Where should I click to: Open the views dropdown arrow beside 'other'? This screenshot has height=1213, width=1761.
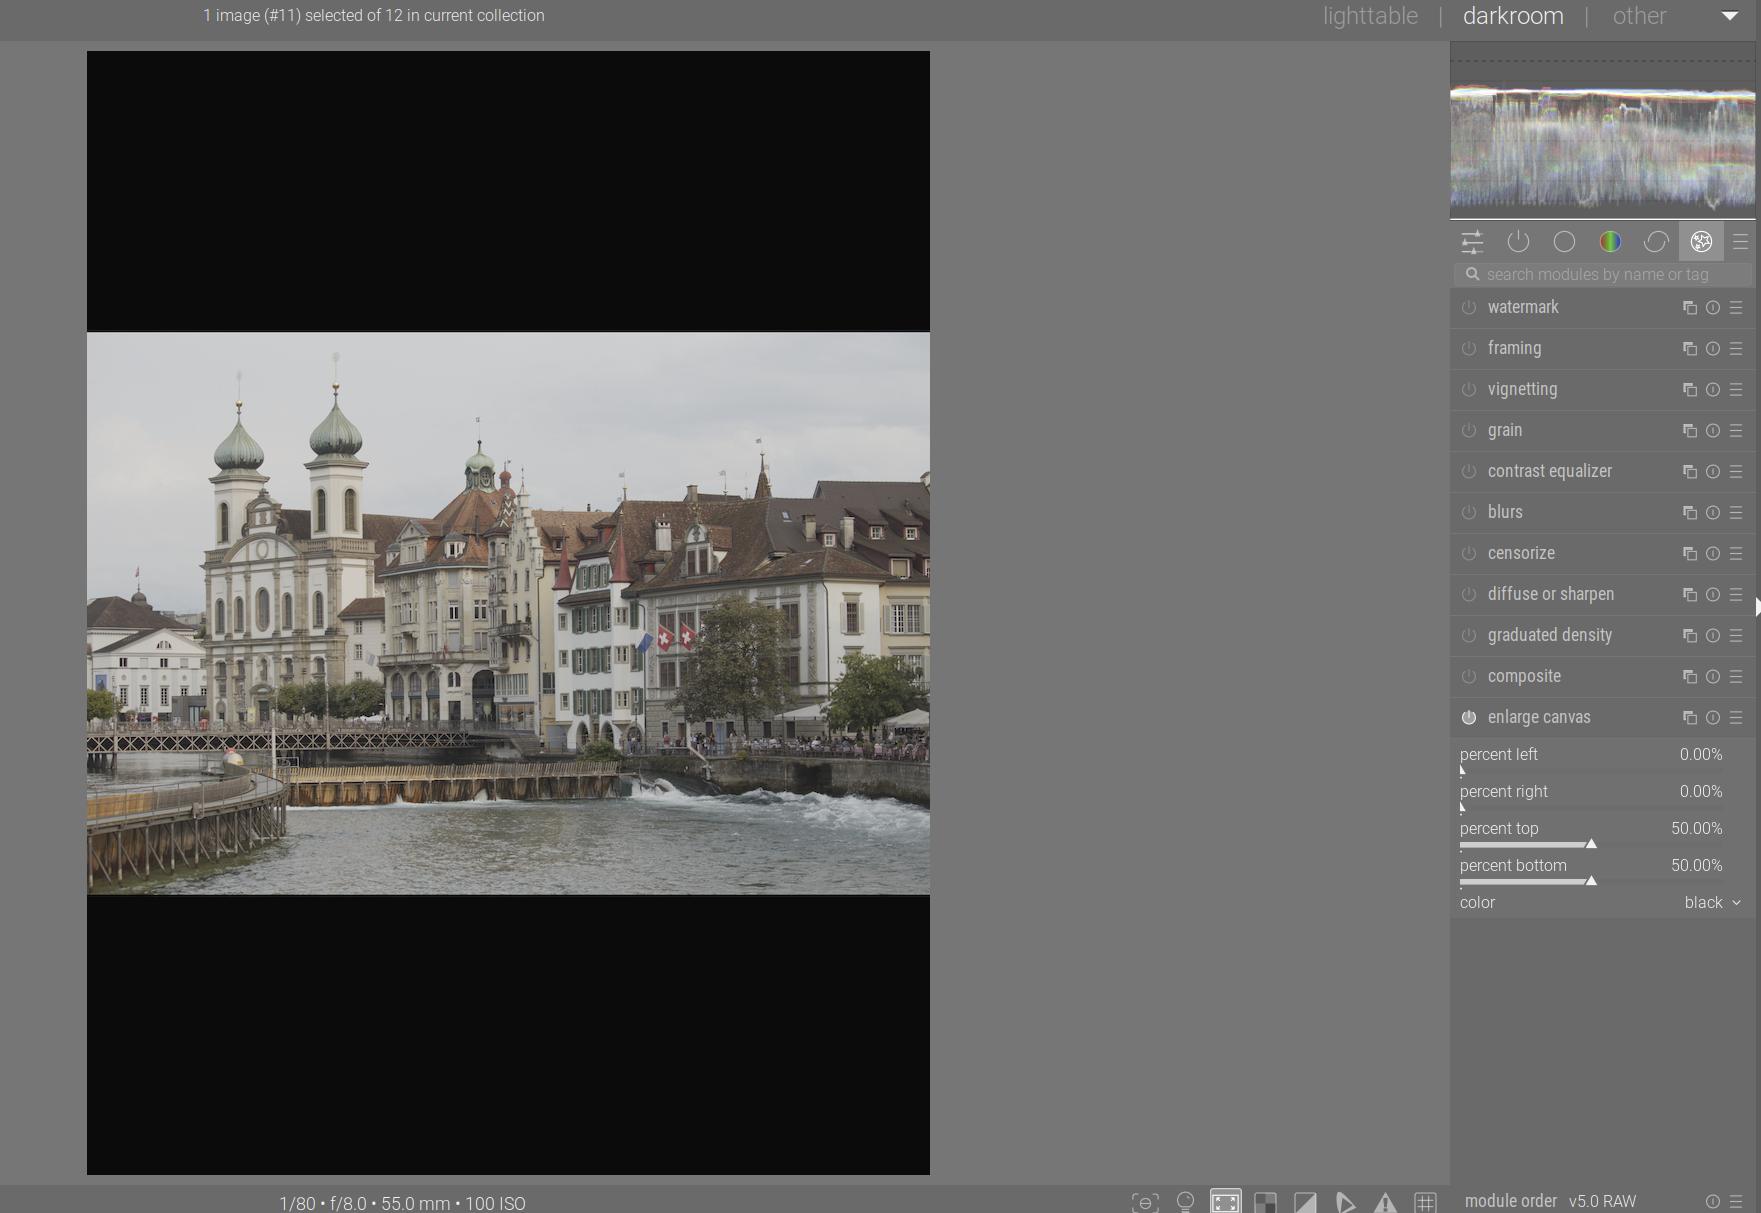[x=1729, y=16]
